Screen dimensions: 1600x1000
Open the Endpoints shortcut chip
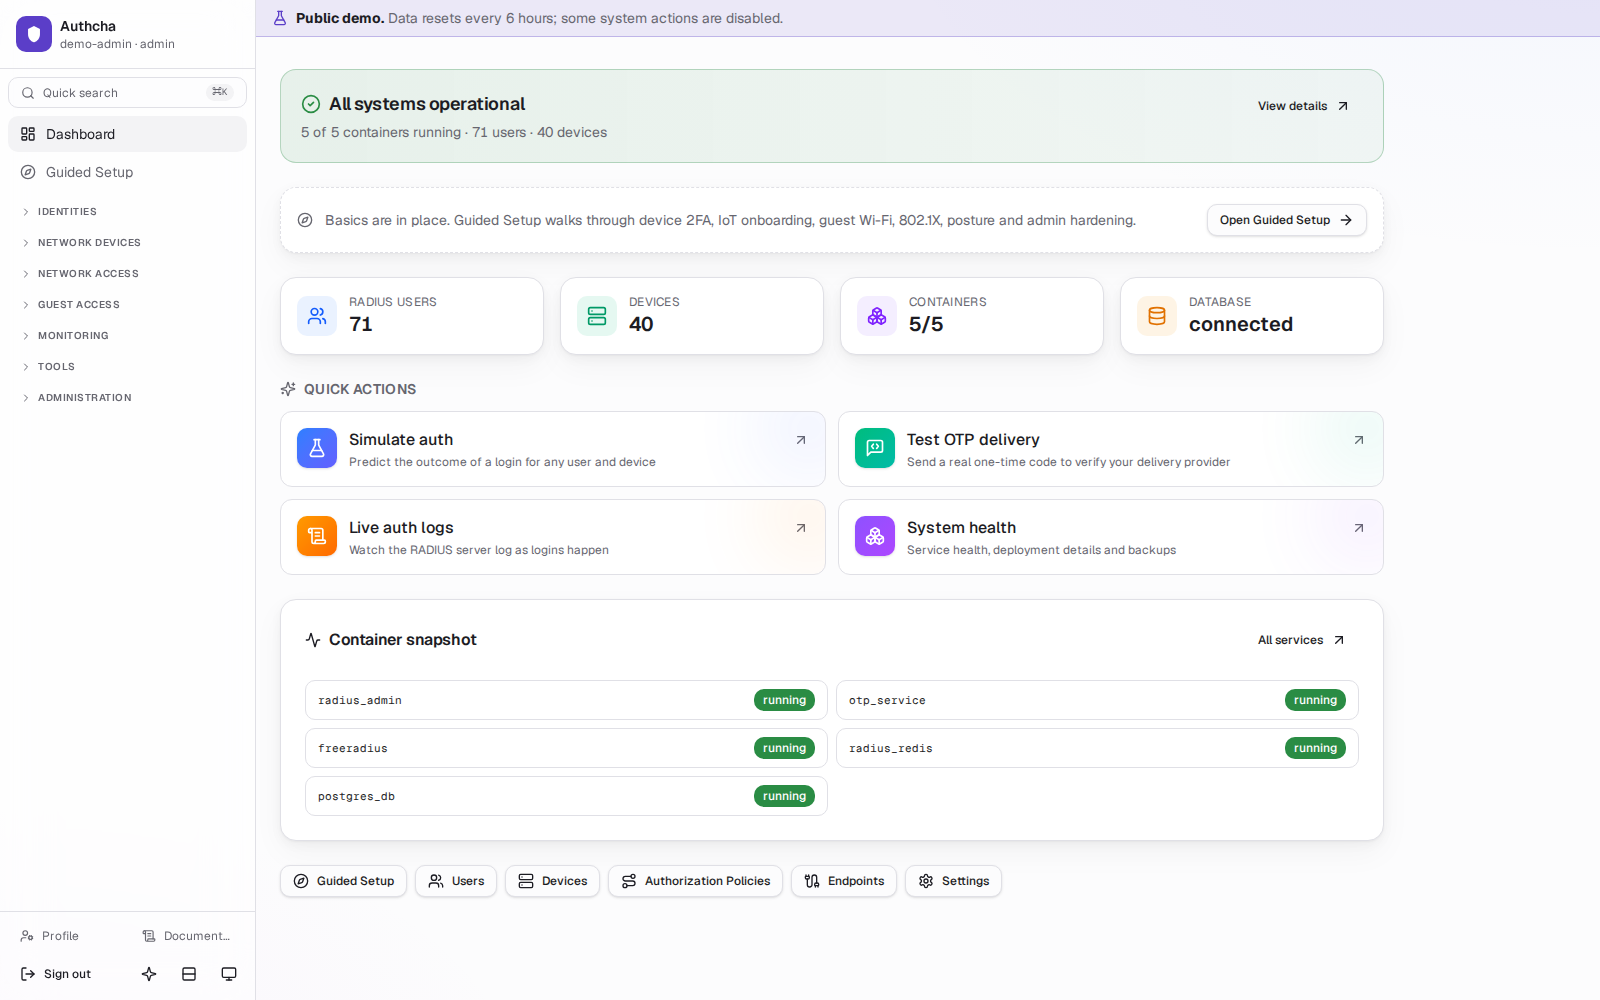point(844,881)
